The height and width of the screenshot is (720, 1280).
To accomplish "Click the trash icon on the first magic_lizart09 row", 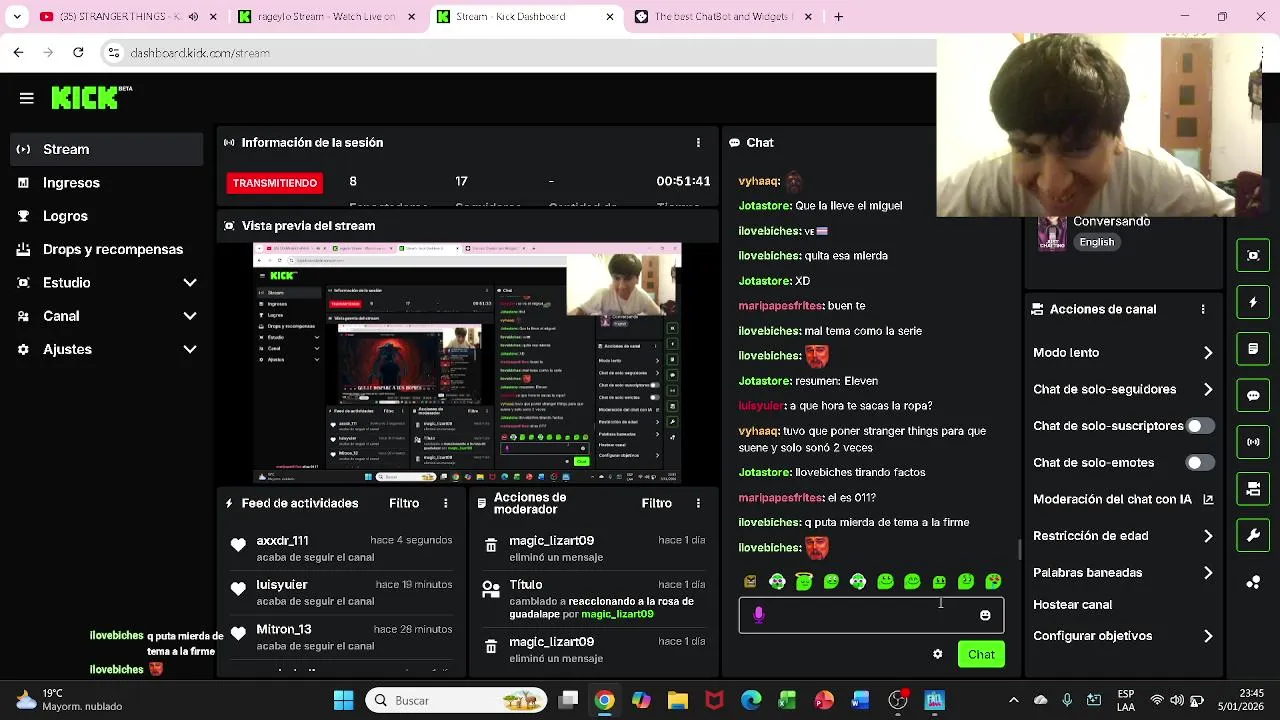I will click(x=491, y=545).
